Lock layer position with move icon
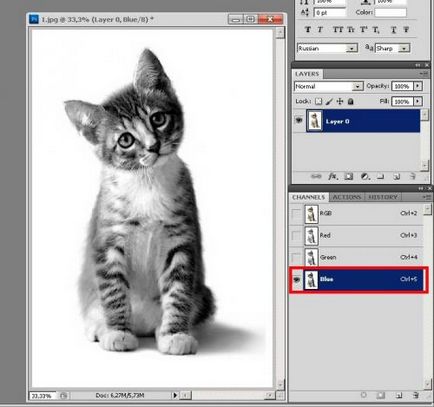434x407 pixels. coord(340,101)
